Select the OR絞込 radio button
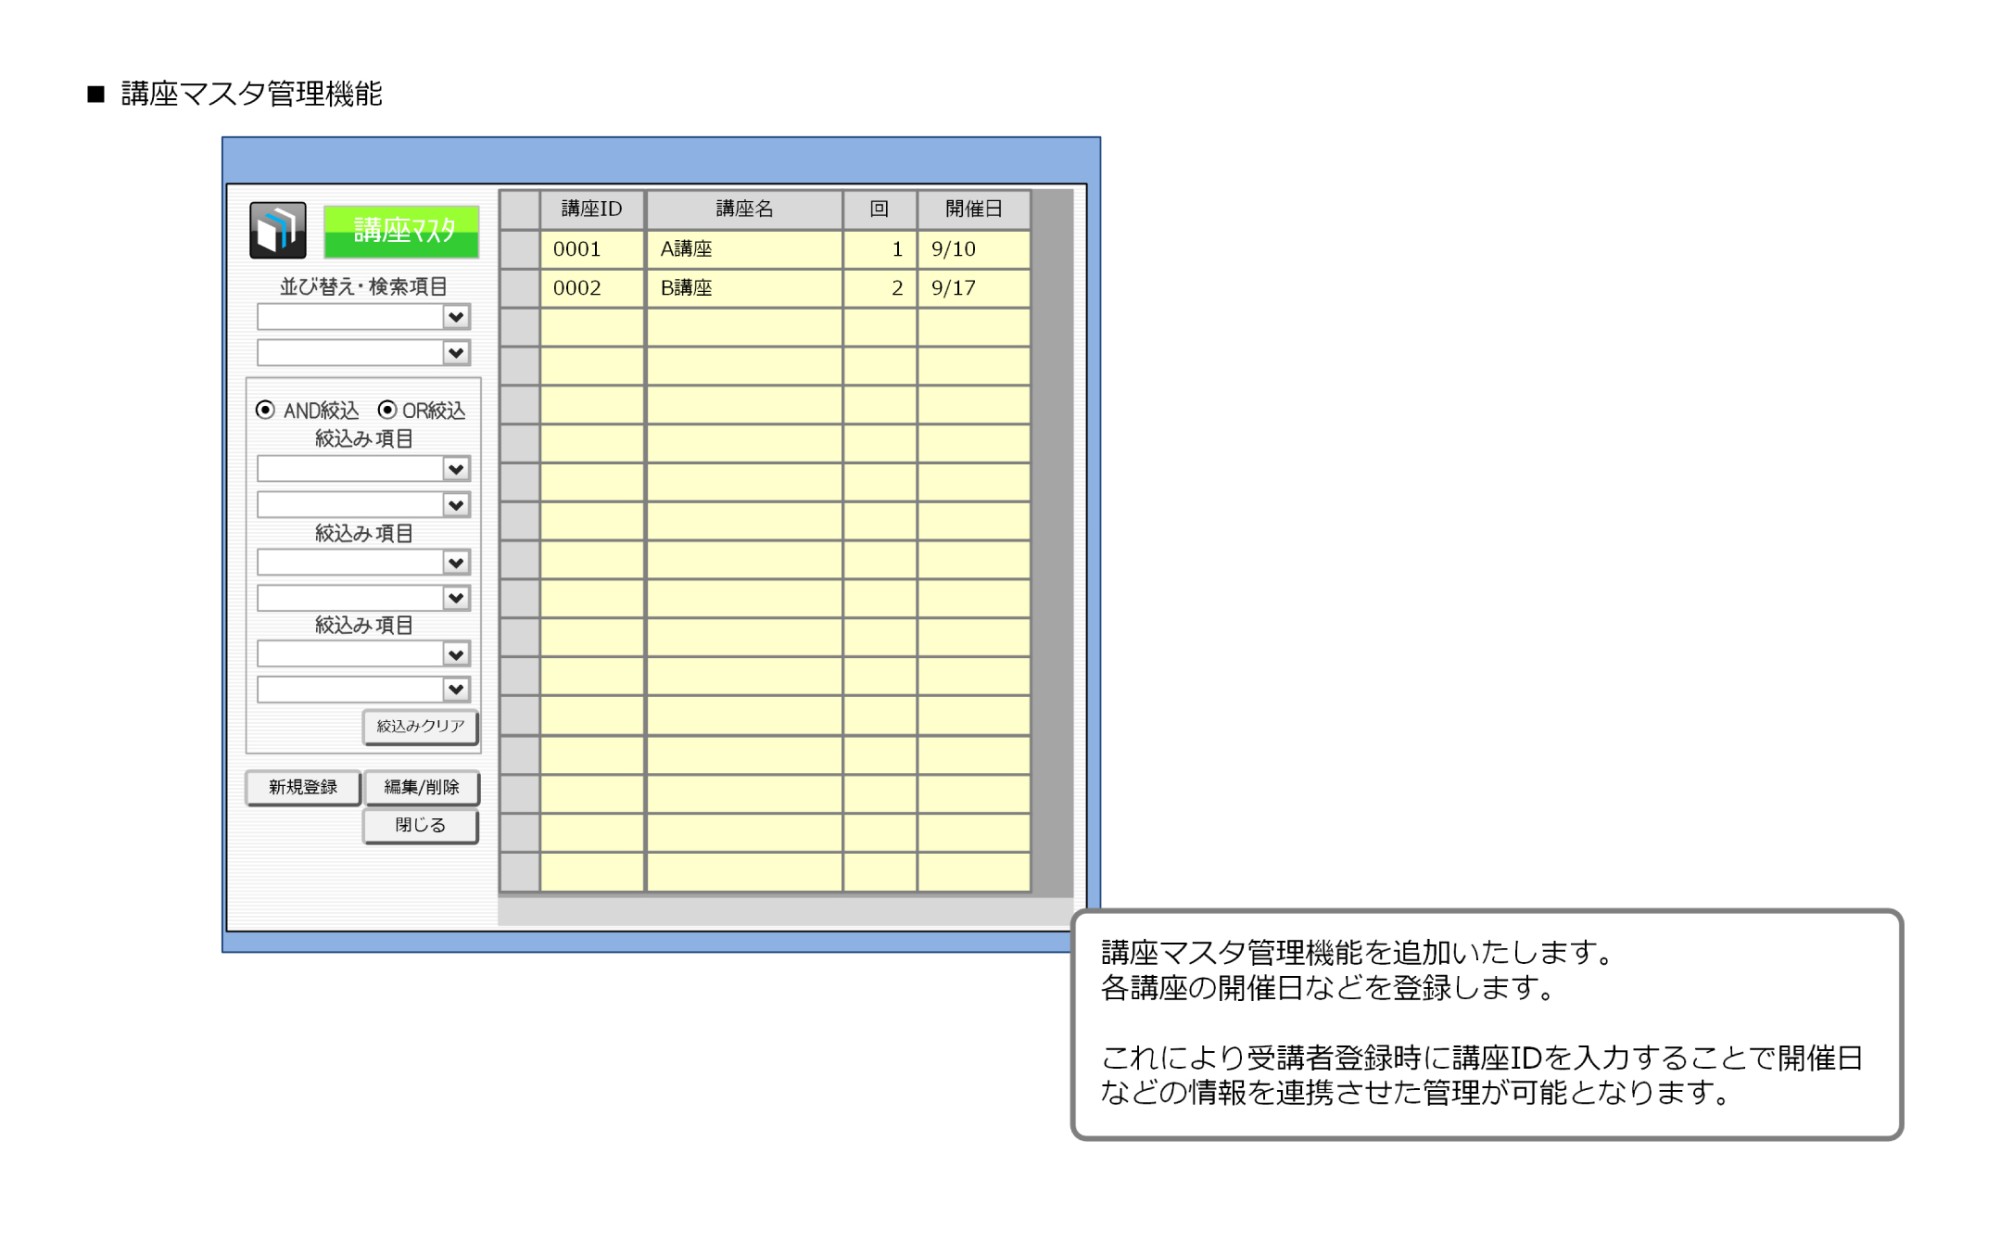 click(387, 410)
